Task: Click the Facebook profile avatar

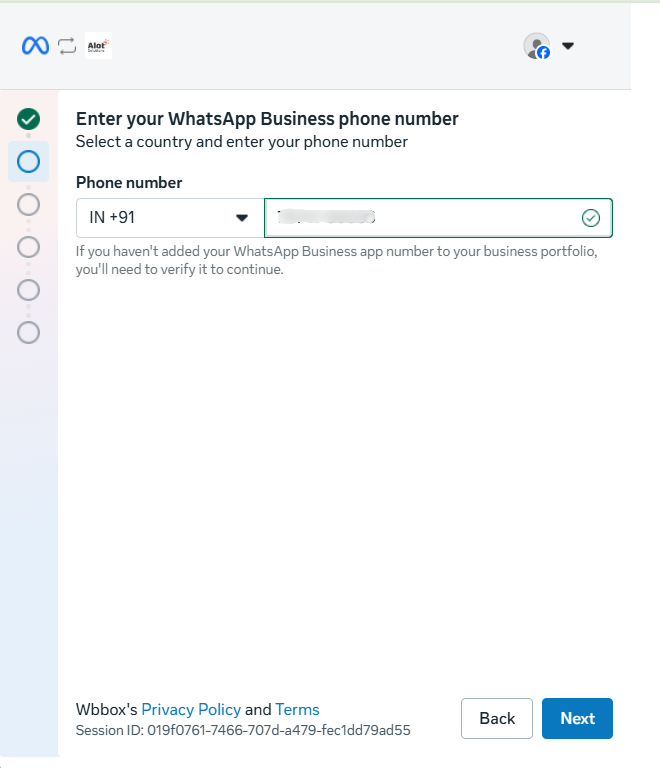Action: pyautogui.click(x=537, y=46)
